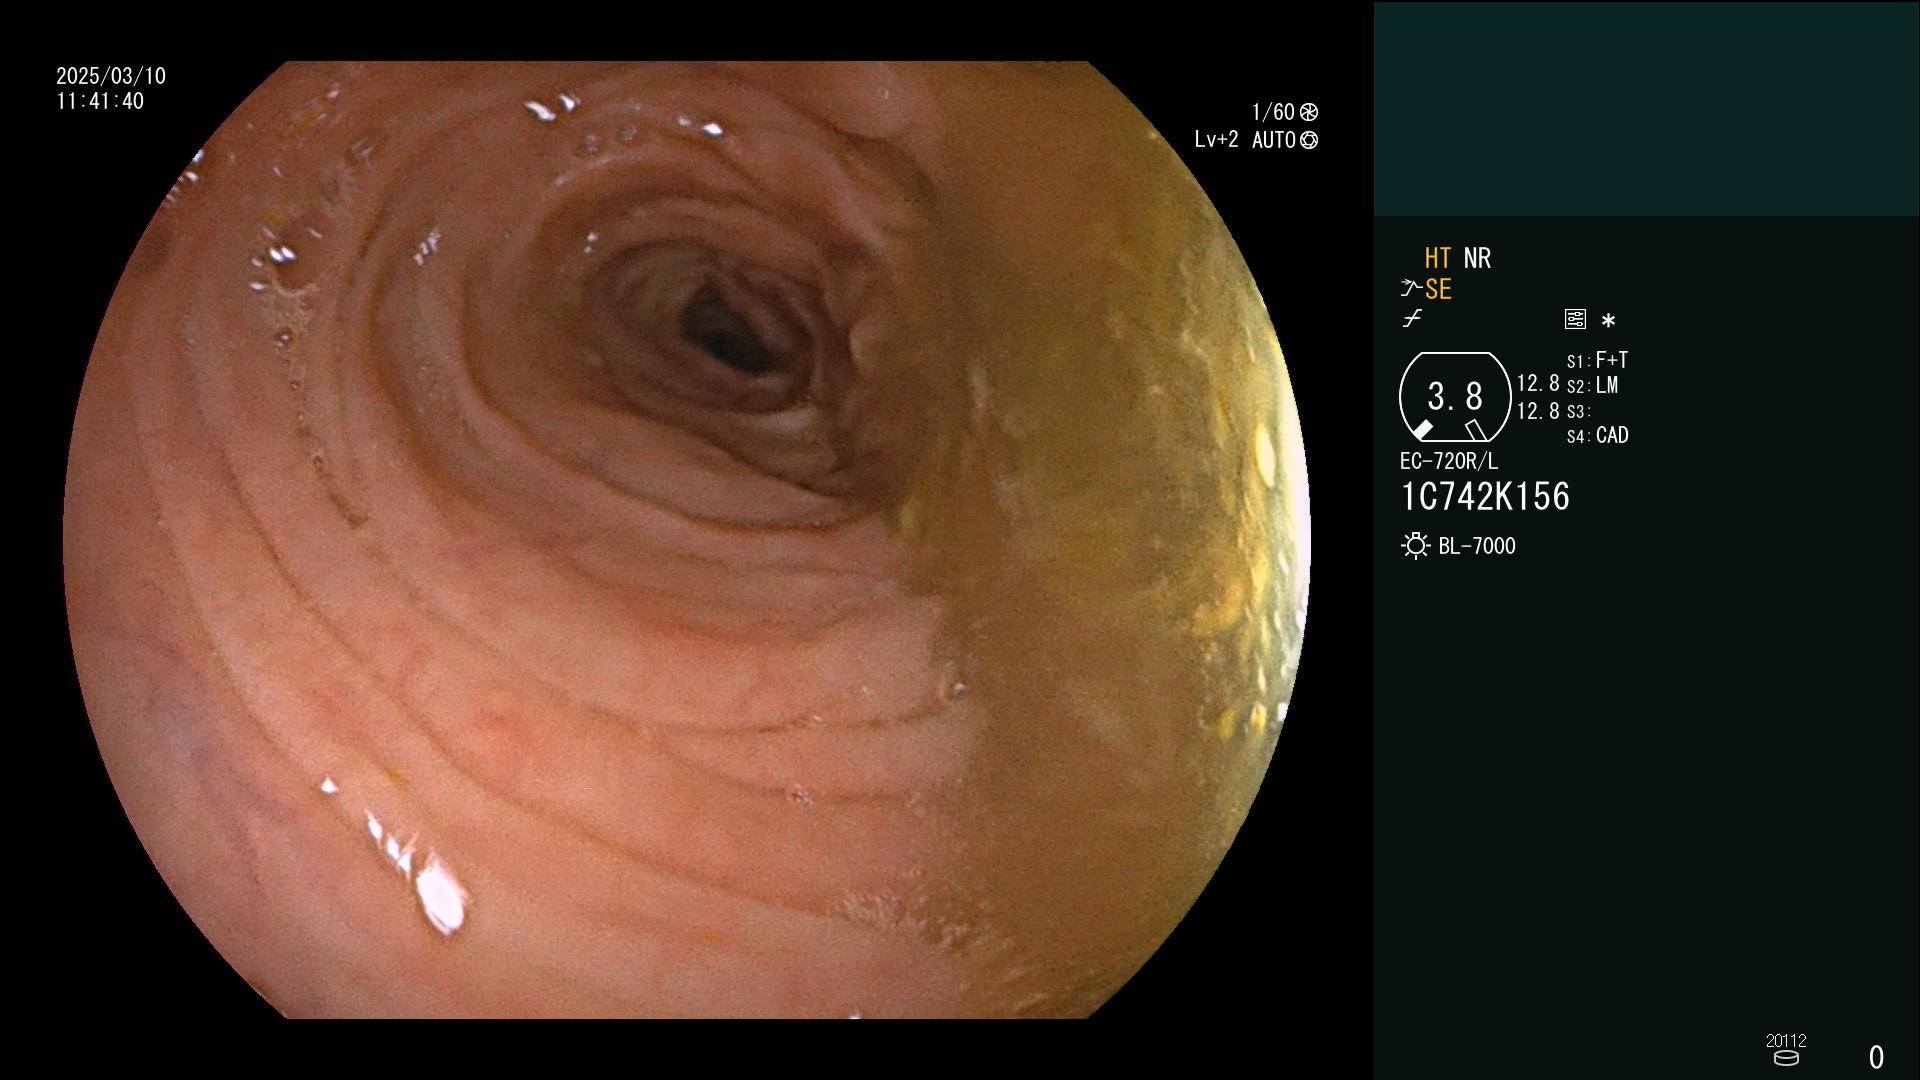The image size is (1920, 1080).
Task: Click the structure enhancement curve icon beside SE
Action: [1410, 289]
